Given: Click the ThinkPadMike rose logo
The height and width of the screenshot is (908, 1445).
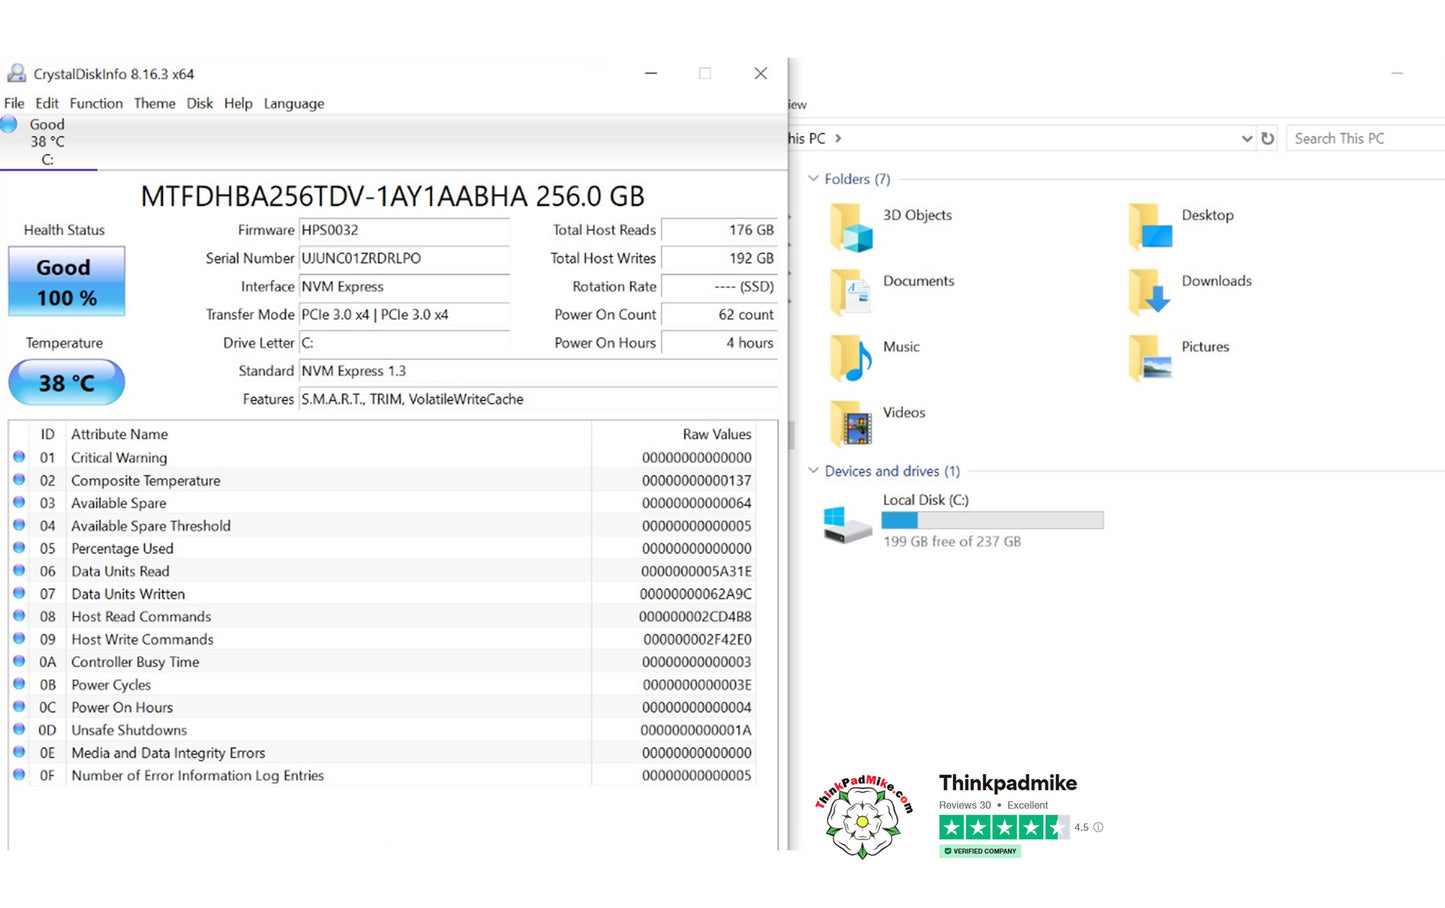Looking at the screenshot, I should (863, 816).
